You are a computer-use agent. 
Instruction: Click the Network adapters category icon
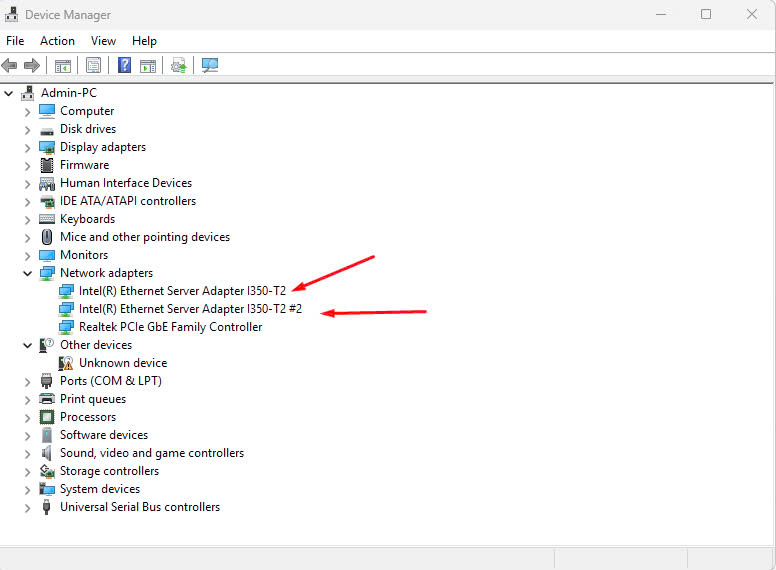(x=47, y=273)
